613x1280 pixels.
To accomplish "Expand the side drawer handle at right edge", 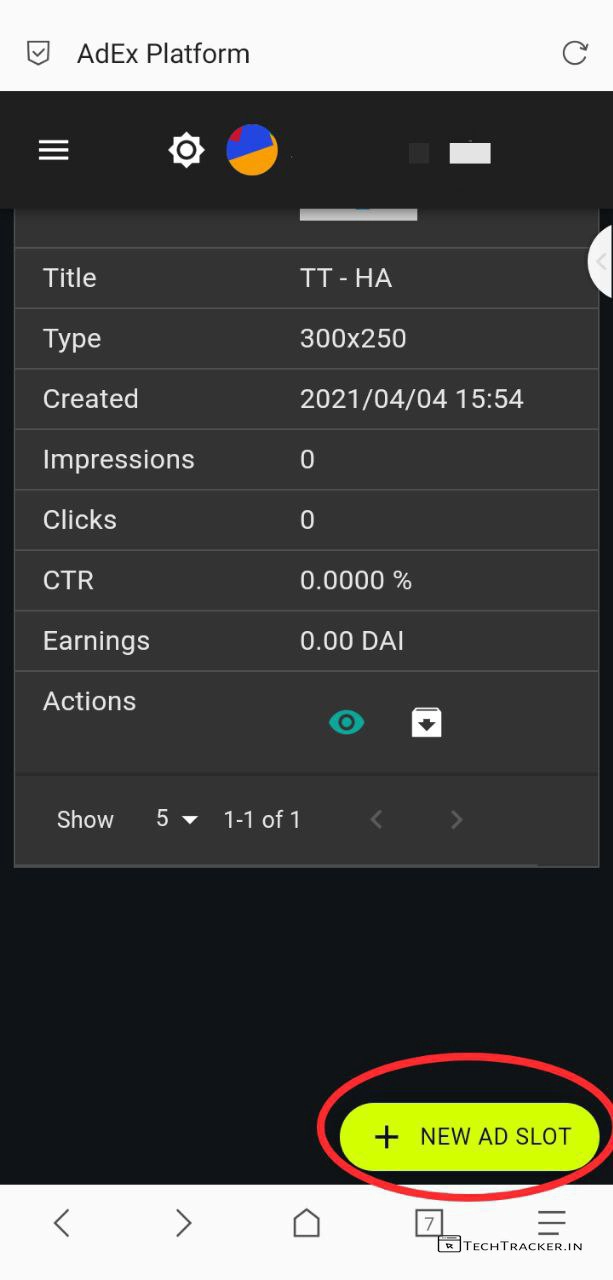I will click(x=601, y=262).
